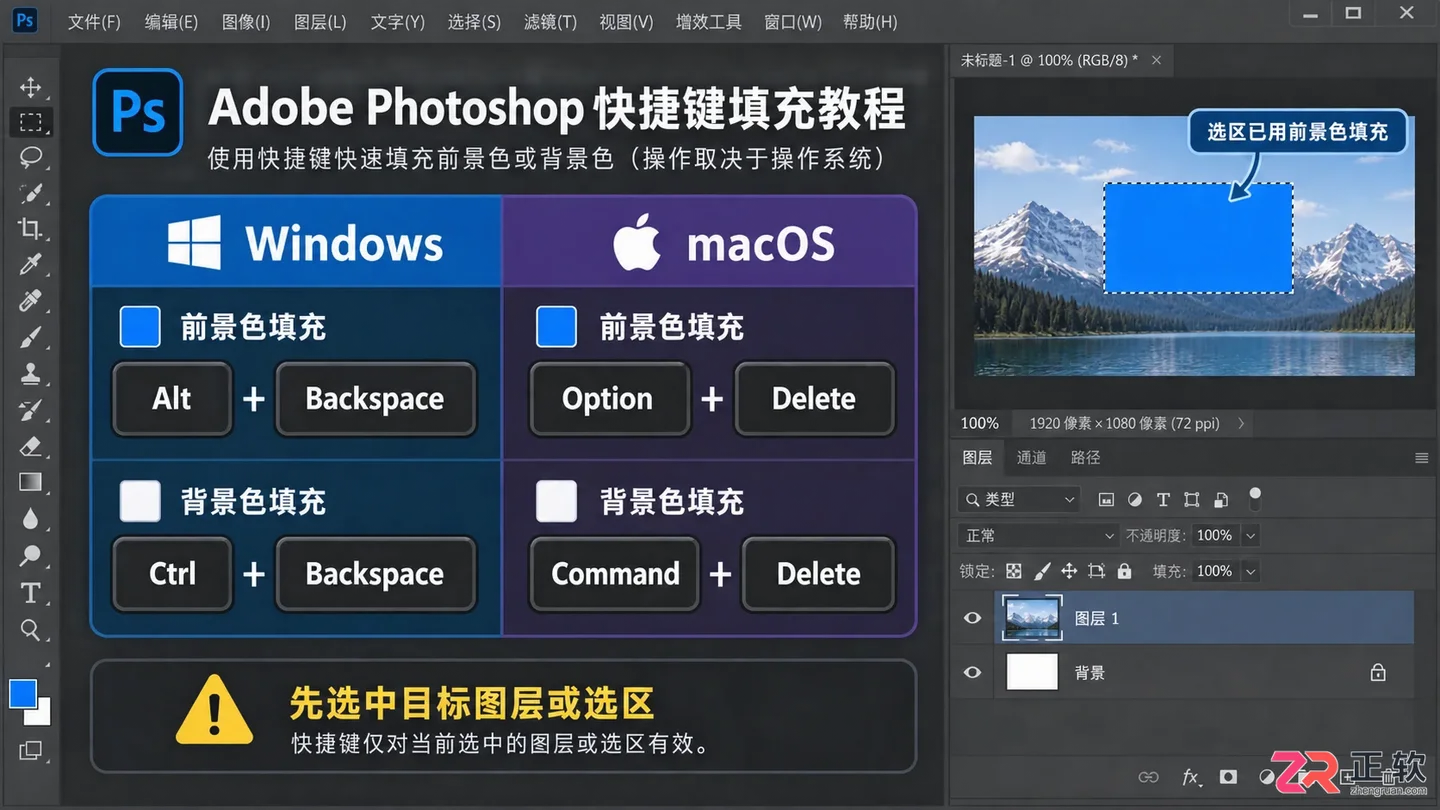Click the 图层 1 layer thumbnail
The height and width of the screenshot is (810, 1440).
point(1031,618)
